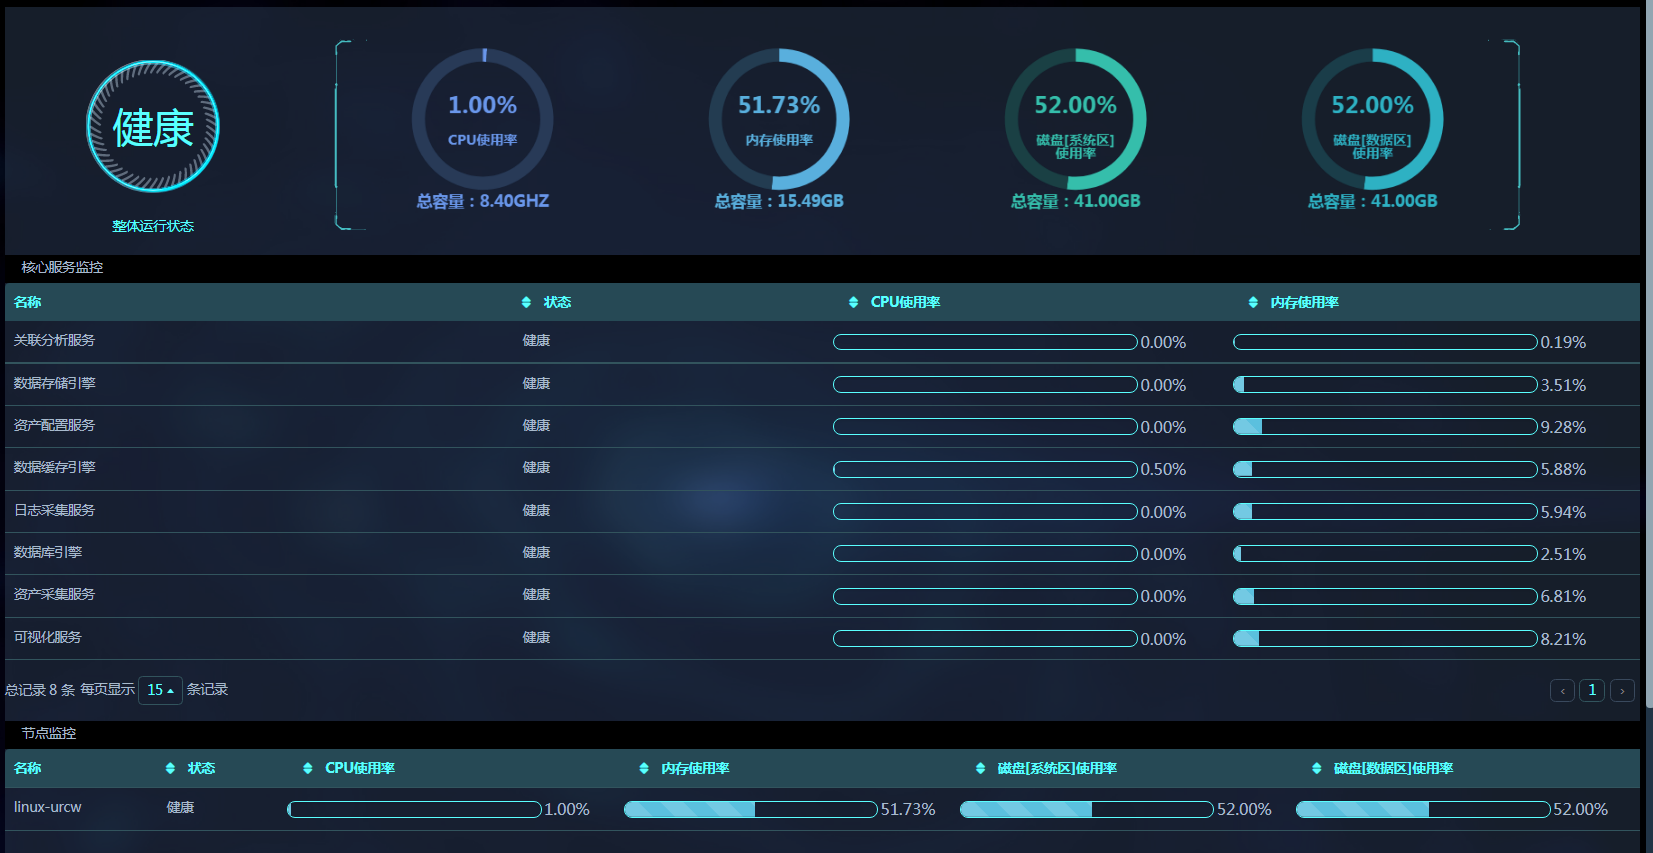Select the linux-urcw node name

[48, 807]
